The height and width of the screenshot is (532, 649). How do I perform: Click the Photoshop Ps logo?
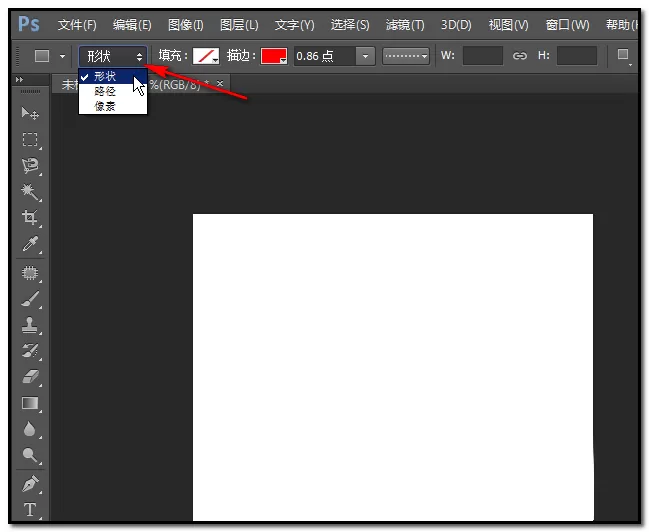coord(29,24)
